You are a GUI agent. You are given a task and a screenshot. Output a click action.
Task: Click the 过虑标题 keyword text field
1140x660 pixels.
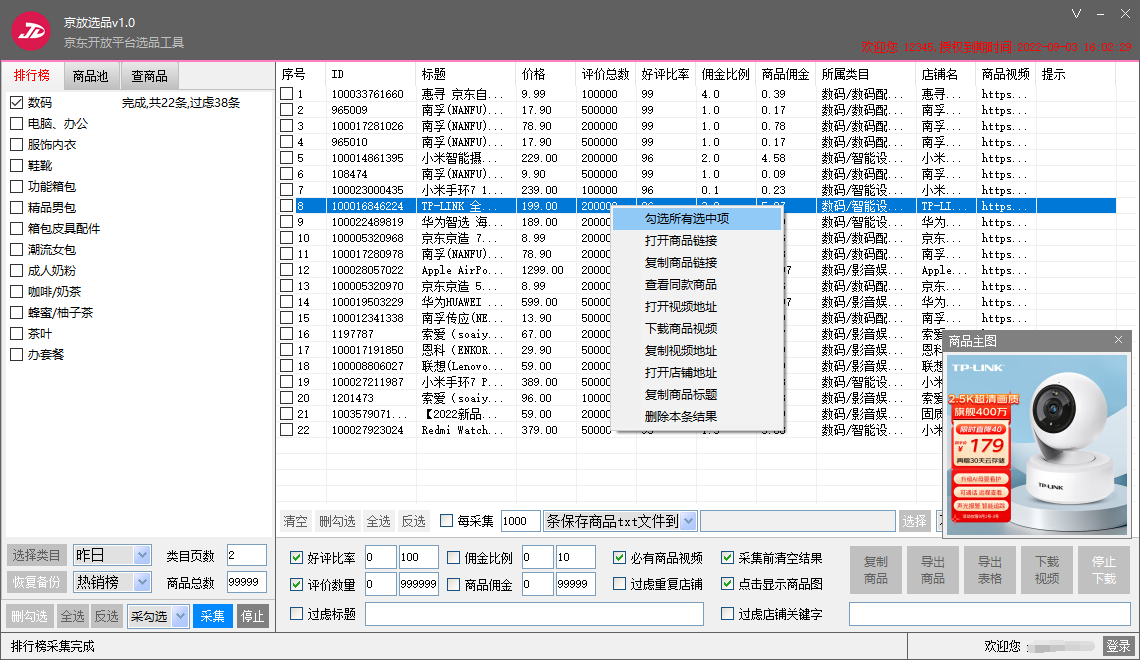coord(534,614)
